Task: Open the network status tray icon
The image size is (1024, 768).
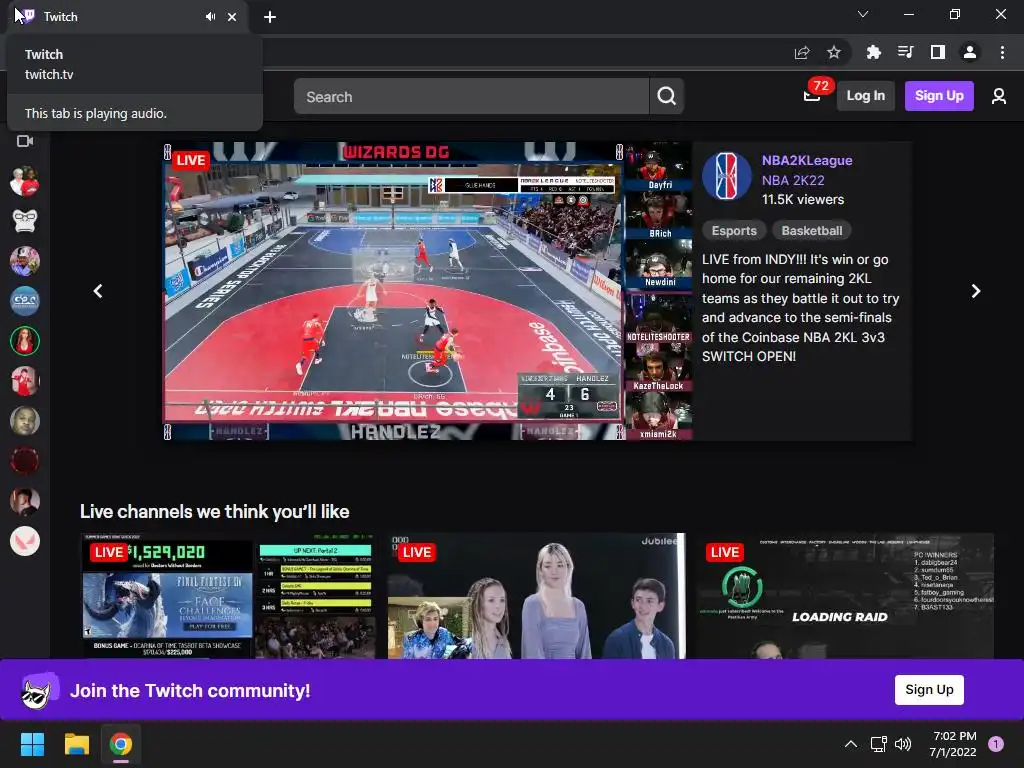Action: point(878,744)
